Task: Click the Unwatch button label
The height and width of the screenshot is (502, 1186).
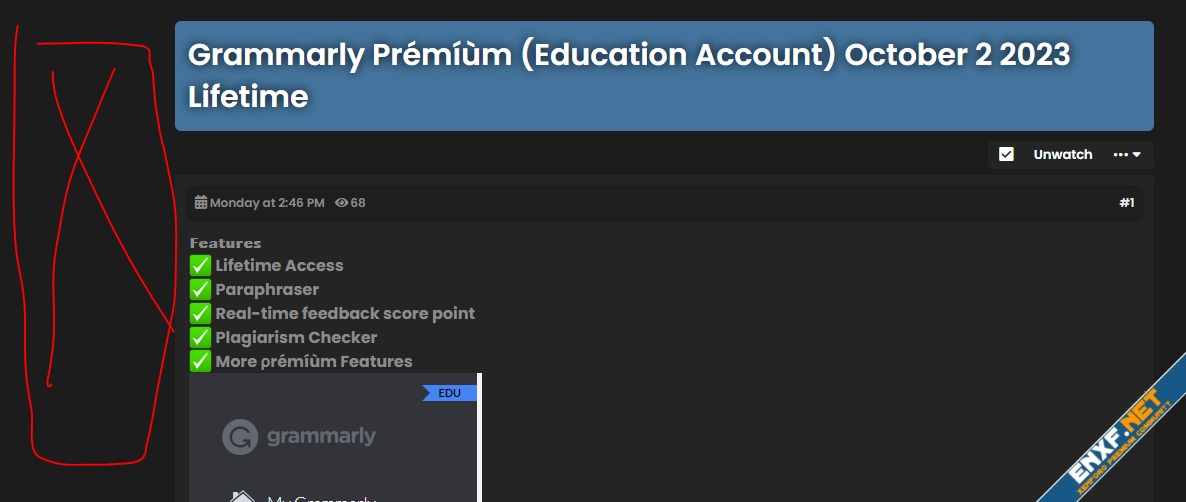Action: (1062, 155)
